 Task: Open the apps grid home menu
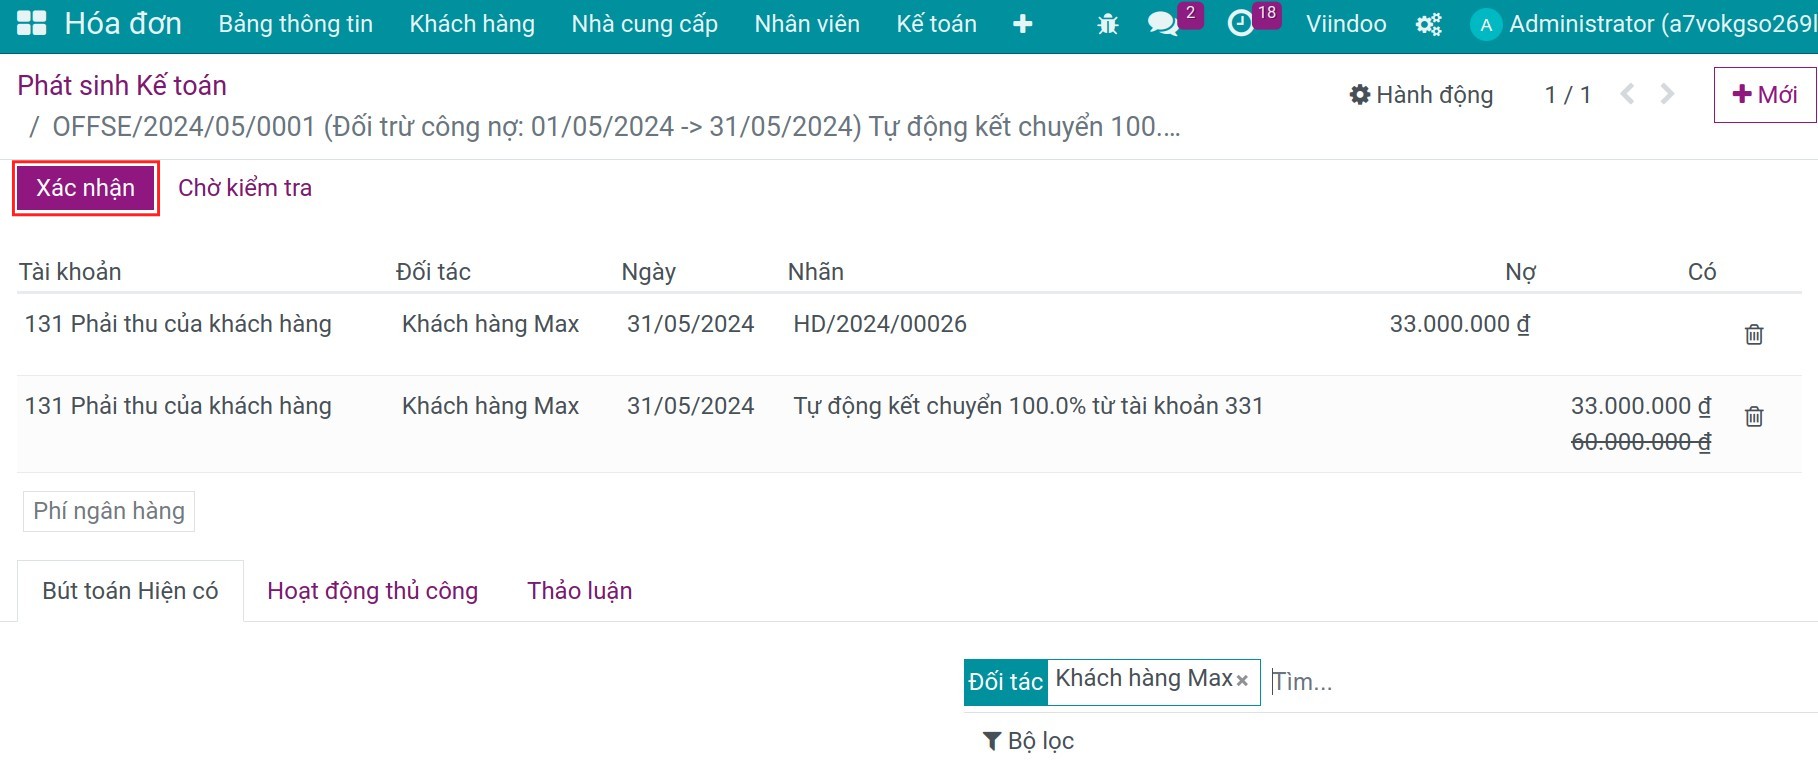click(x=32, y=24)
